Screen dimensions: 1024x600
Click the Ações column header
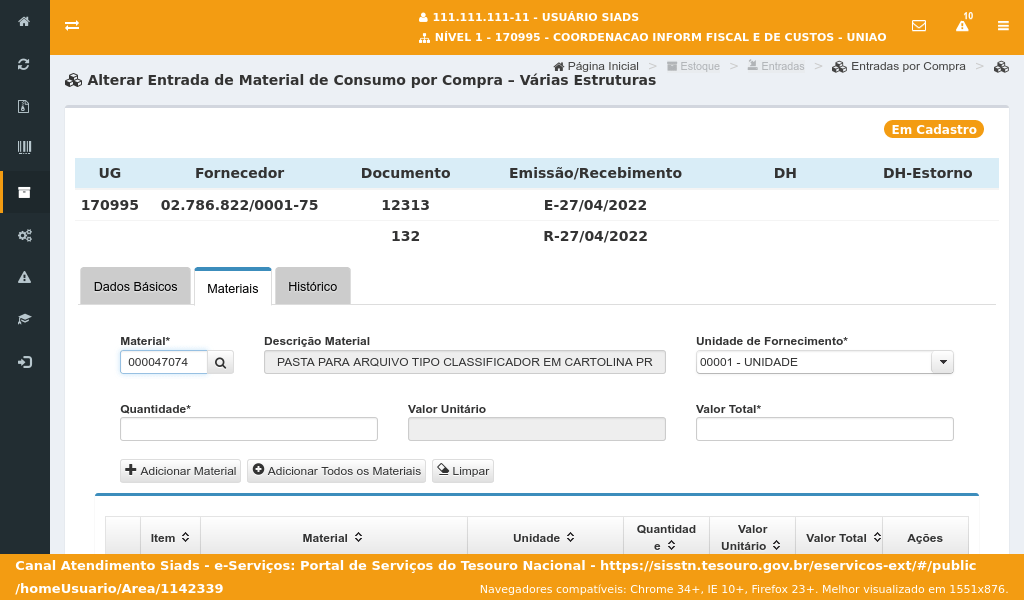(x=925, y=538)
